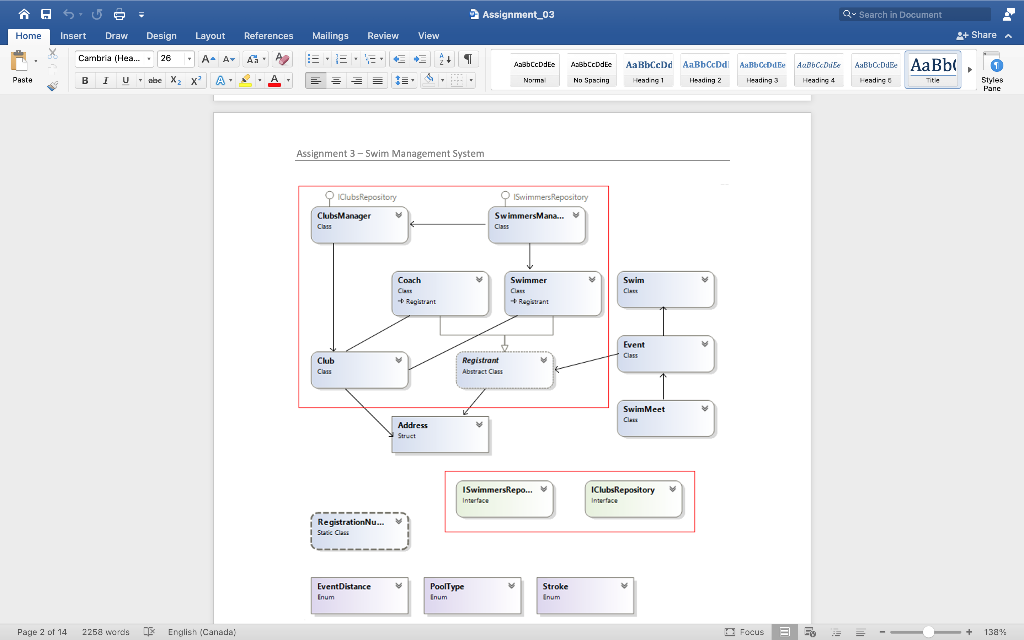The width and height of the screenshot is (1024, 640).
Task: Open the font size dropdown
Action: coord(189,59)
